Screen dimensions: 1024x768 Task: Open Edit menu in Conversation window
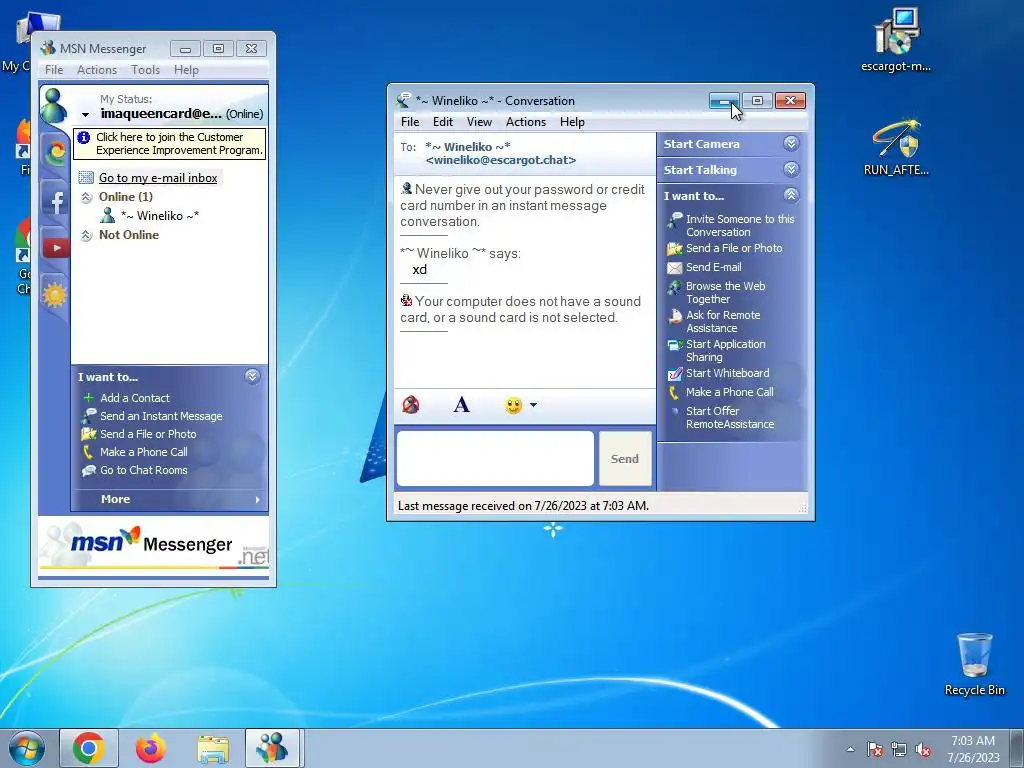[442, 122]
